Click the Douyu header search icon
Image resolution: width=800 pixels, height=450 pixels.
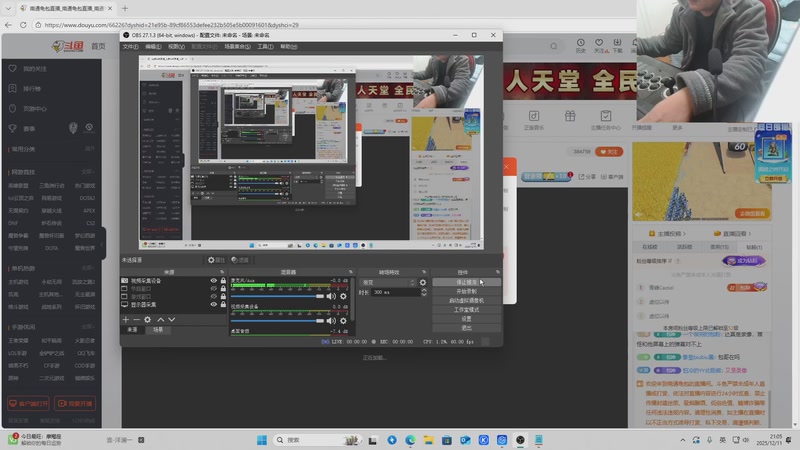click(554, 46)
